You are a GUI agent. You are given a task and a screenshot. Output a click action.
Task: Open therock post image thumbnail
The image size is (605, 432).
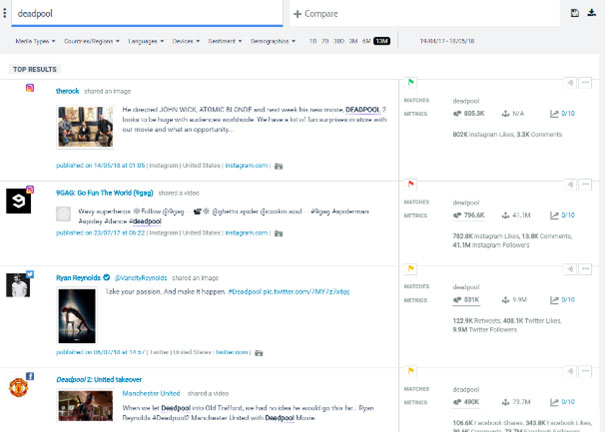(x=85, y=127)
